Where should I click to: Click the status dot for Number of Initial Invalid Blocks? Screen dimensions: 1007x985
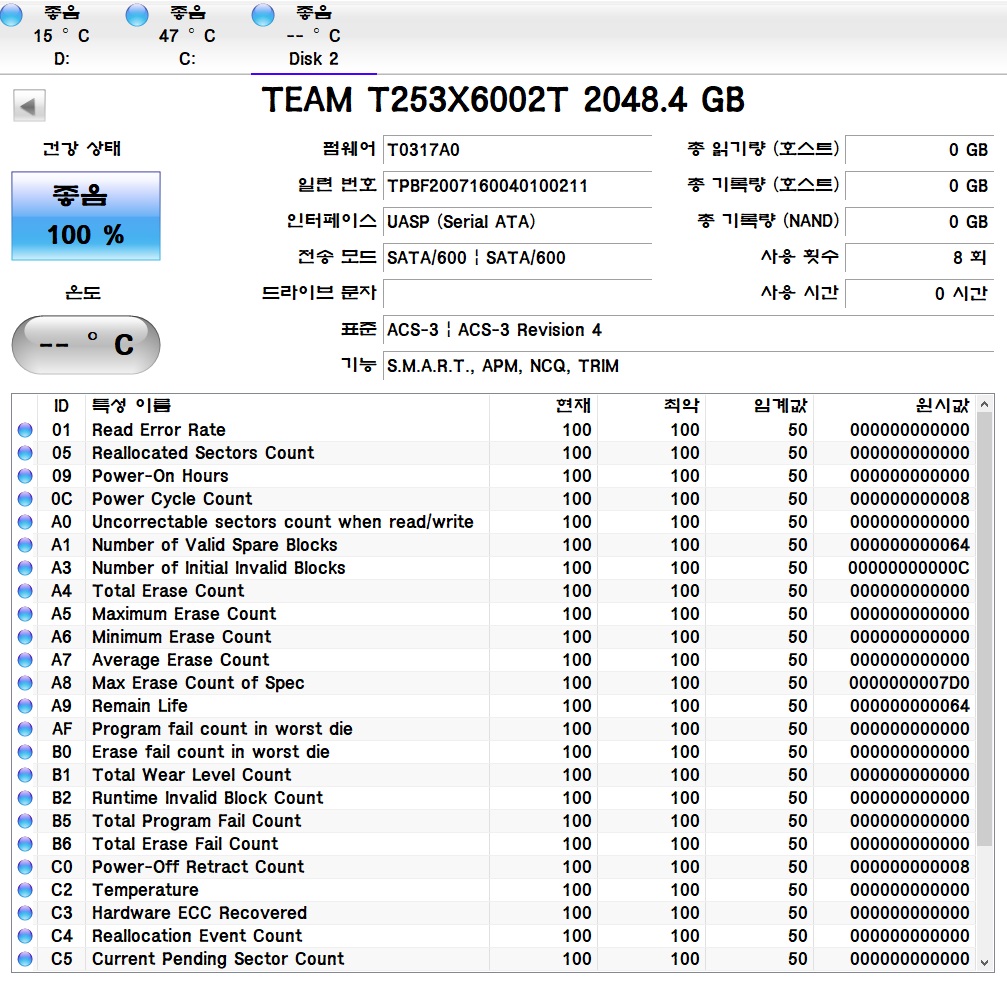25,568
